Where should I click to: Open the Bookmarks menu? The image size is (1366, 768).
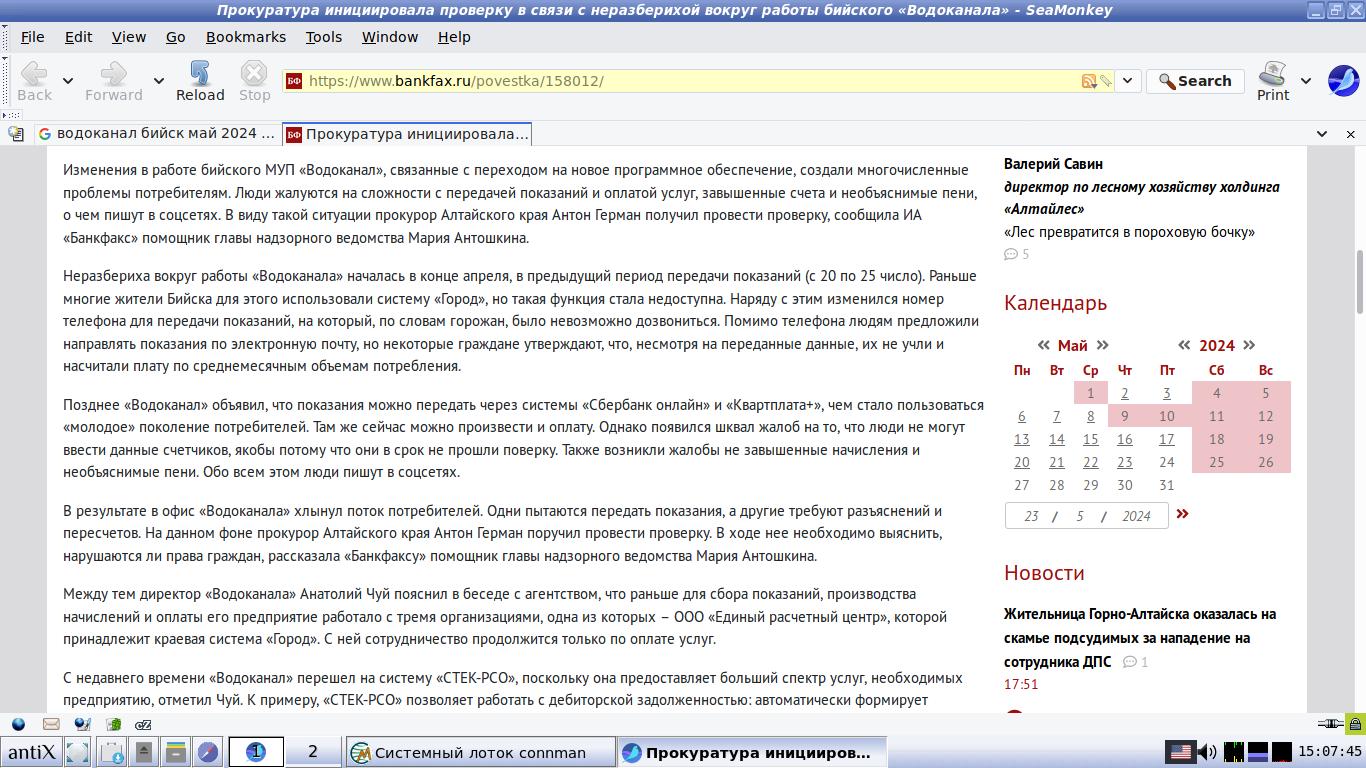(x=245, y=37)
